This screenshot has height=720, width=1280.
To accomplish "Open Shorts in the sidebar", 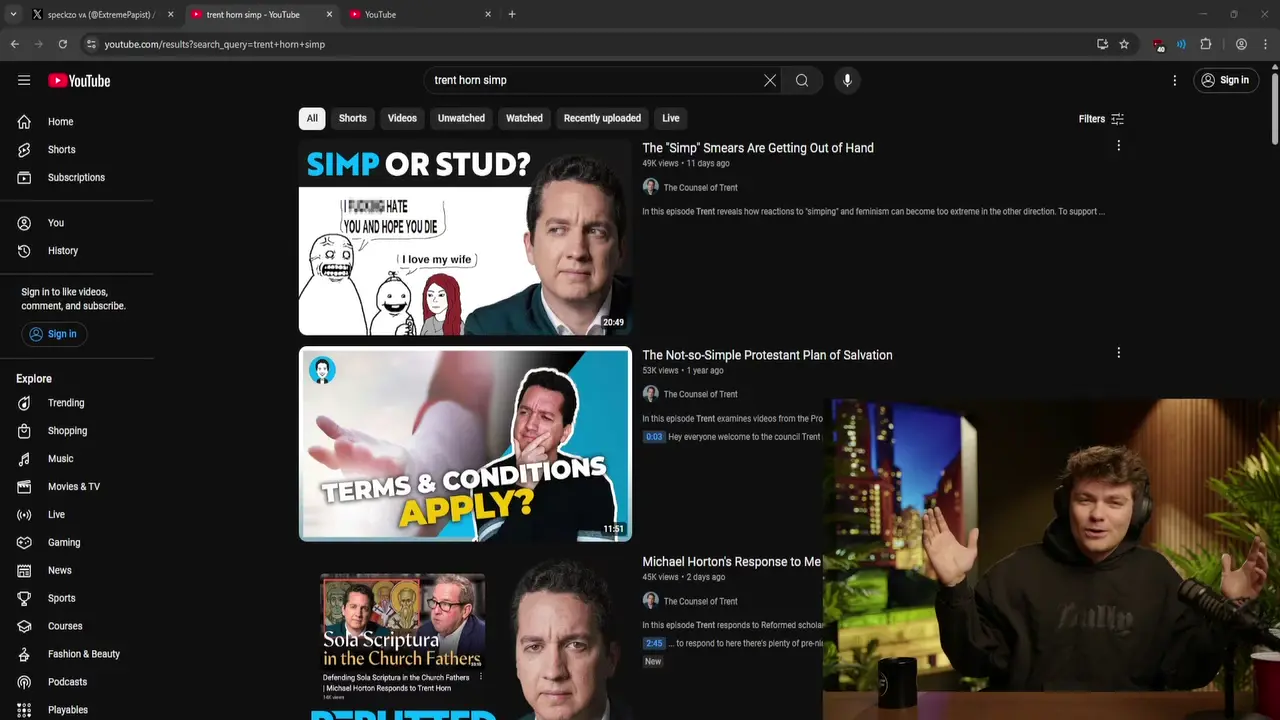I will [x=61, y=149].
